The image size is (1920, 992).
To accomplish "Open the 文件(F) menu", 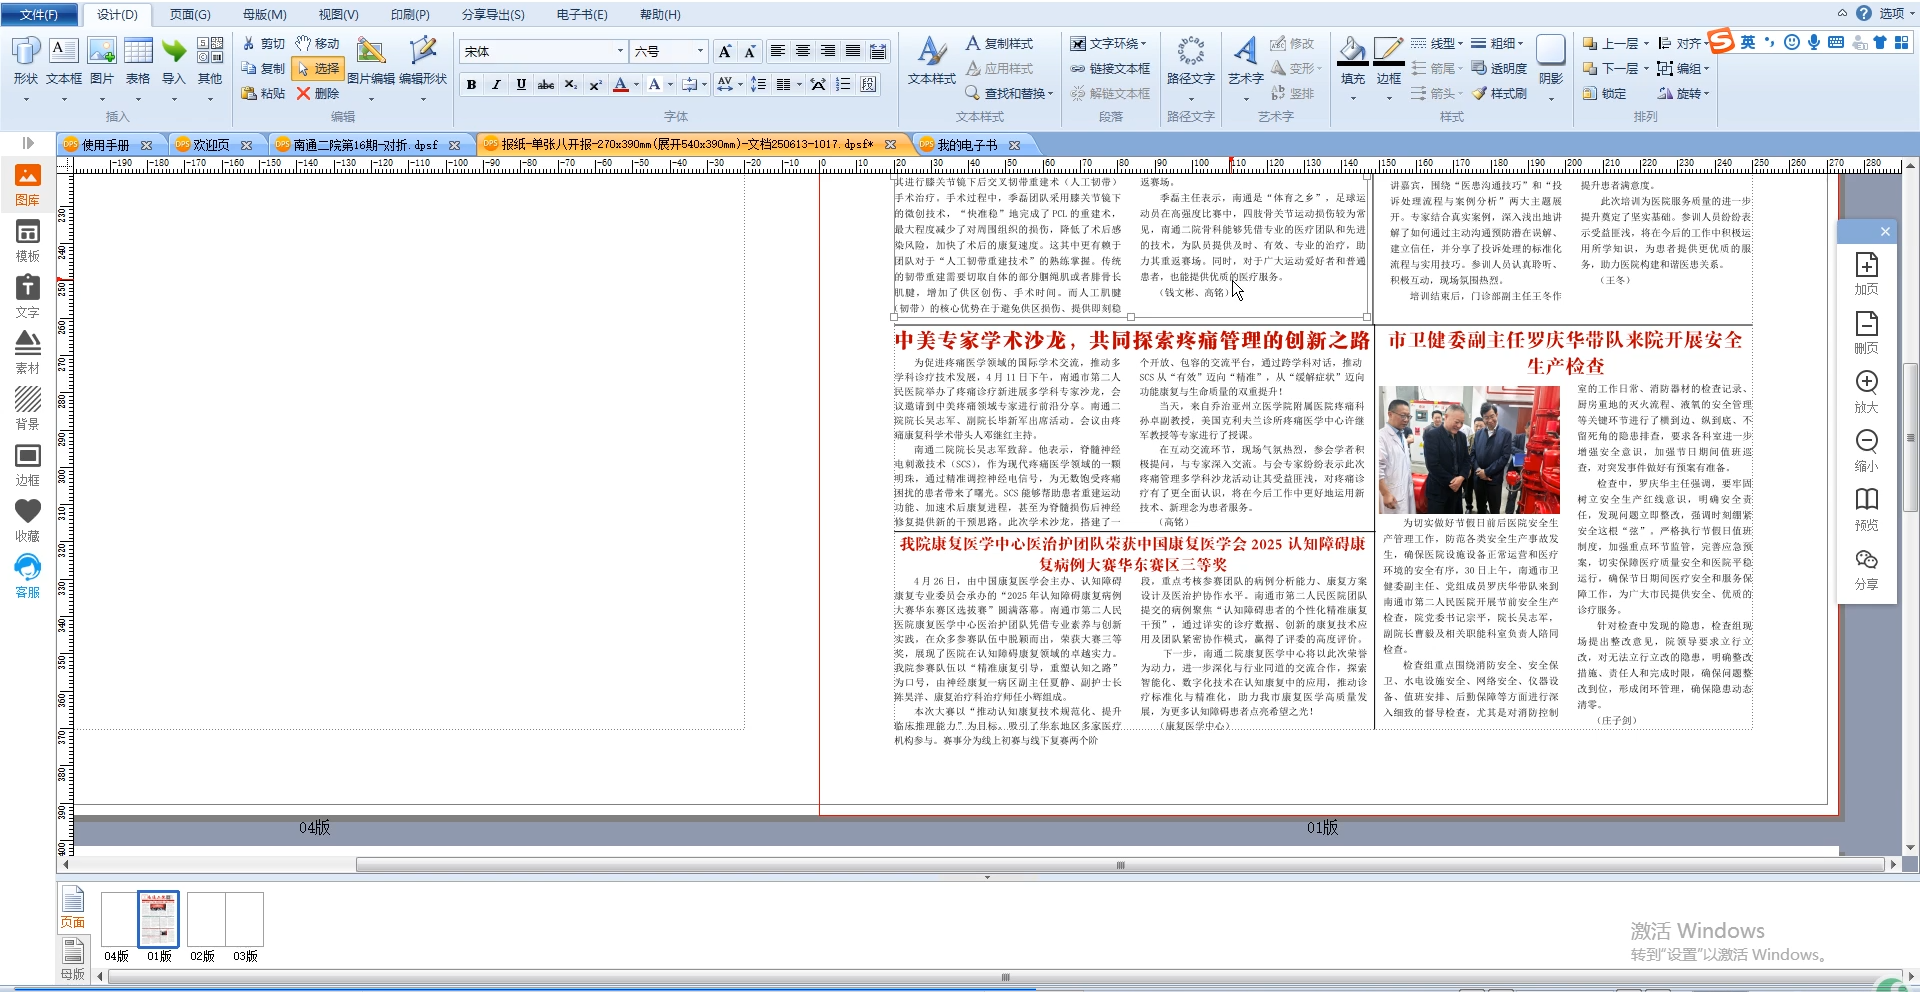I will [x=39, y=14].
